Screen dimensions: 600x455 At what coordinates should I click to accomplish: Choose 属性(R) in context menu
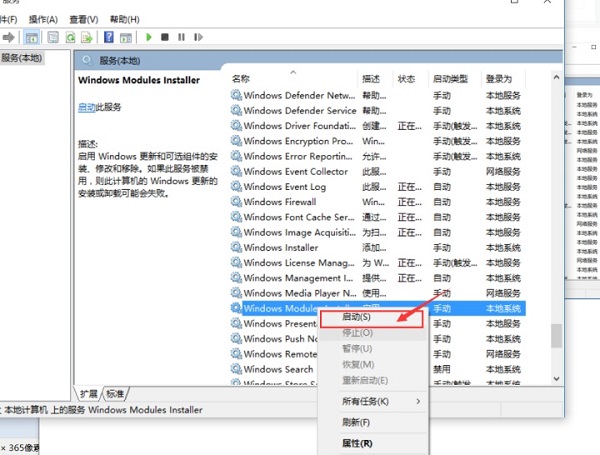(373, 444)
